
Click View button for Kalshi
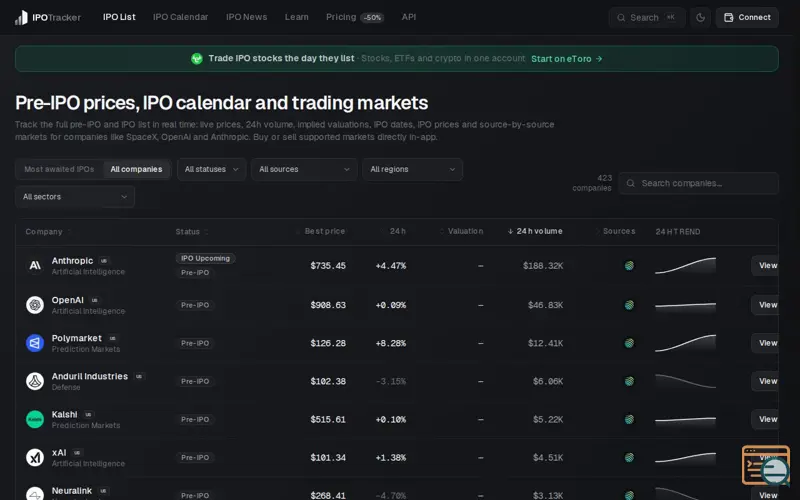coord(765,419)
